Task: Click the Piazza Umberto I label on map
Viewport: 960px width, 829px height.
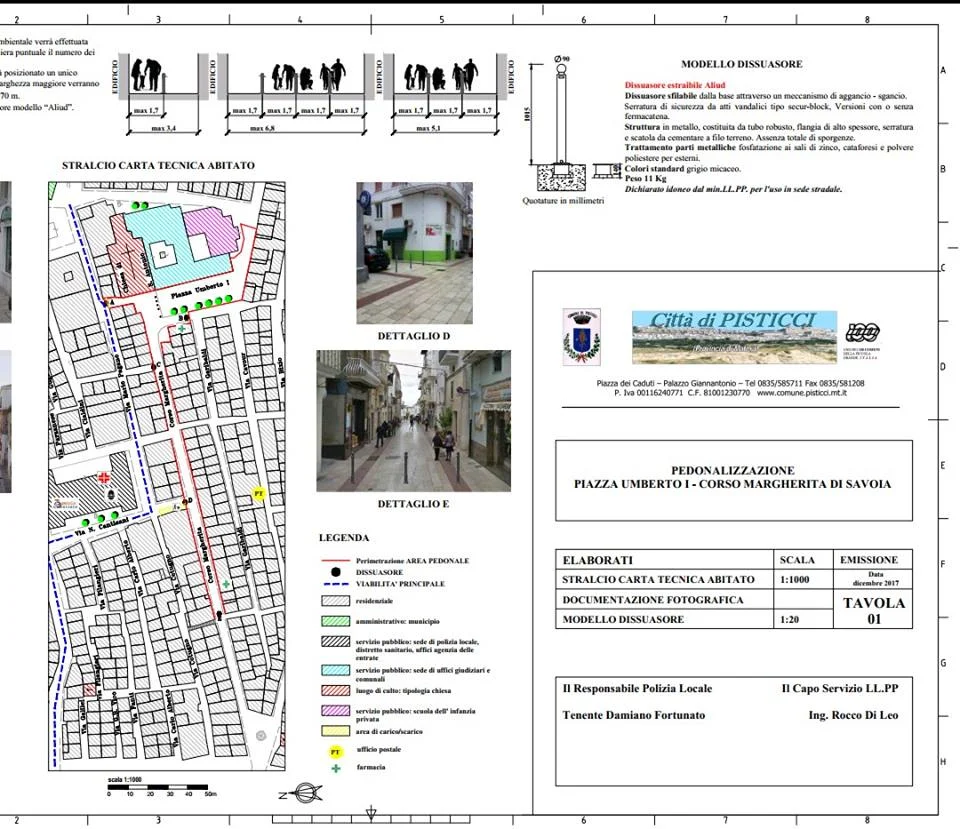Action: coord(200,289)
